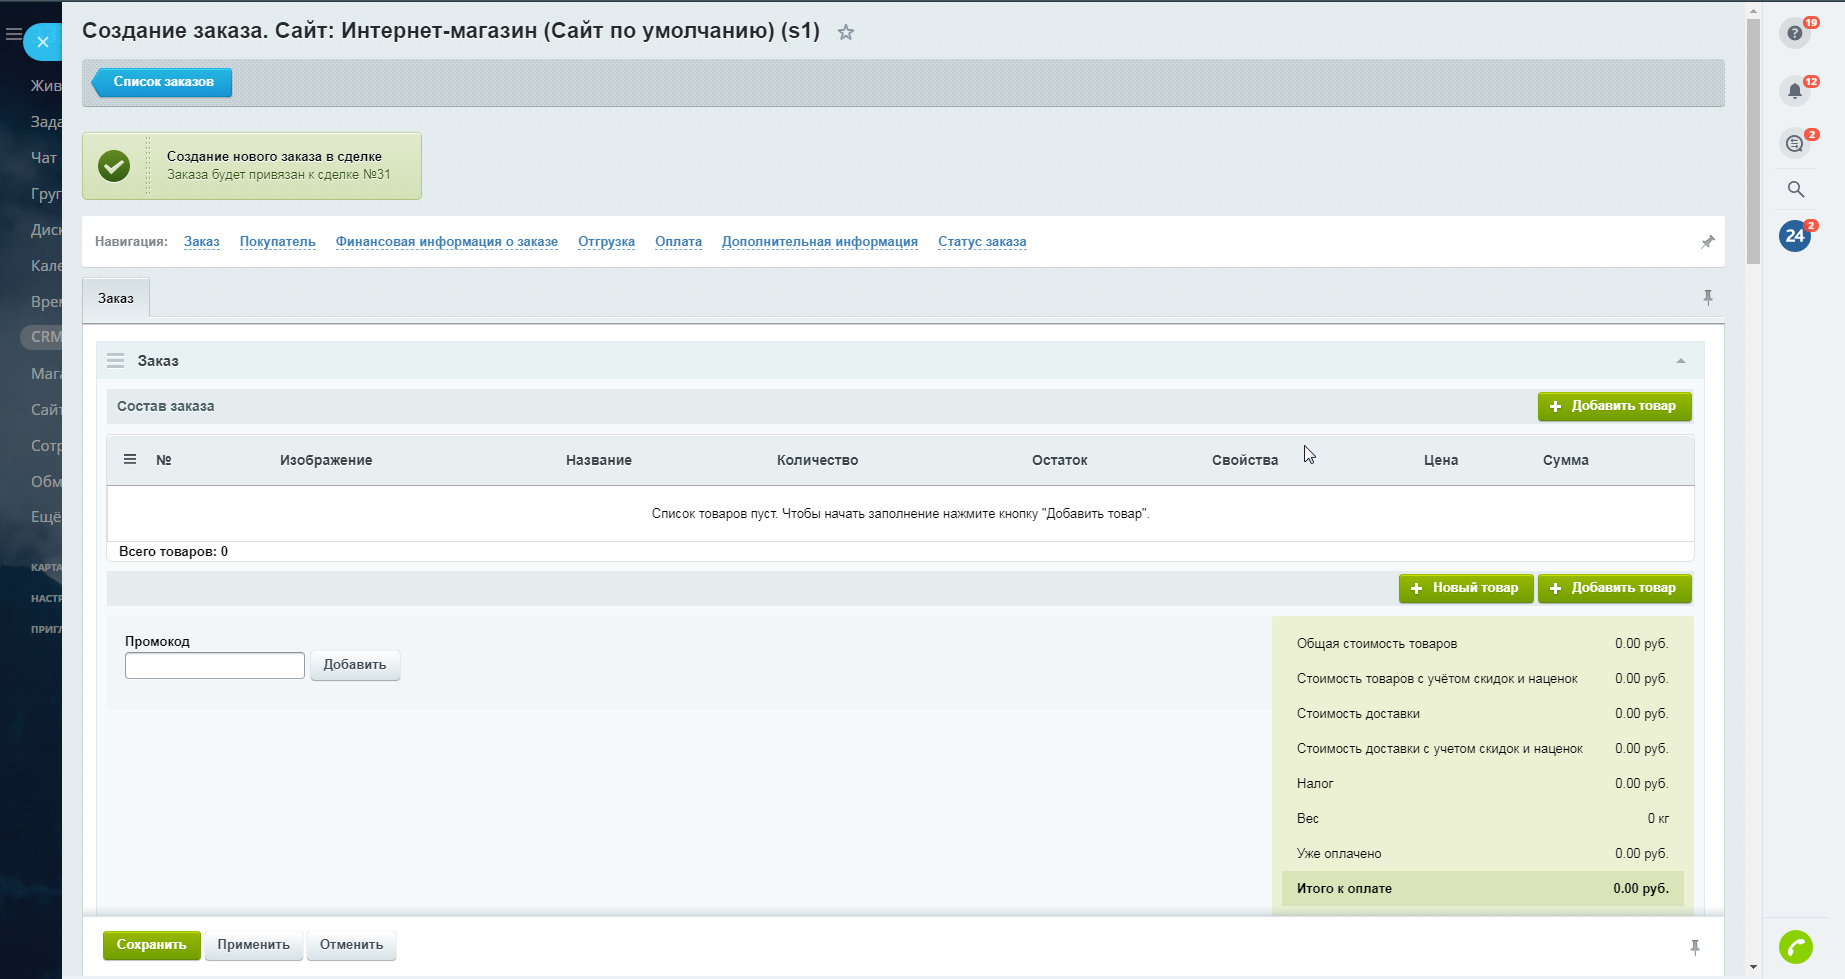1845x979 pixels.
Task: Pin the navigation bar with pin icon
Action: coord(1708,242)
